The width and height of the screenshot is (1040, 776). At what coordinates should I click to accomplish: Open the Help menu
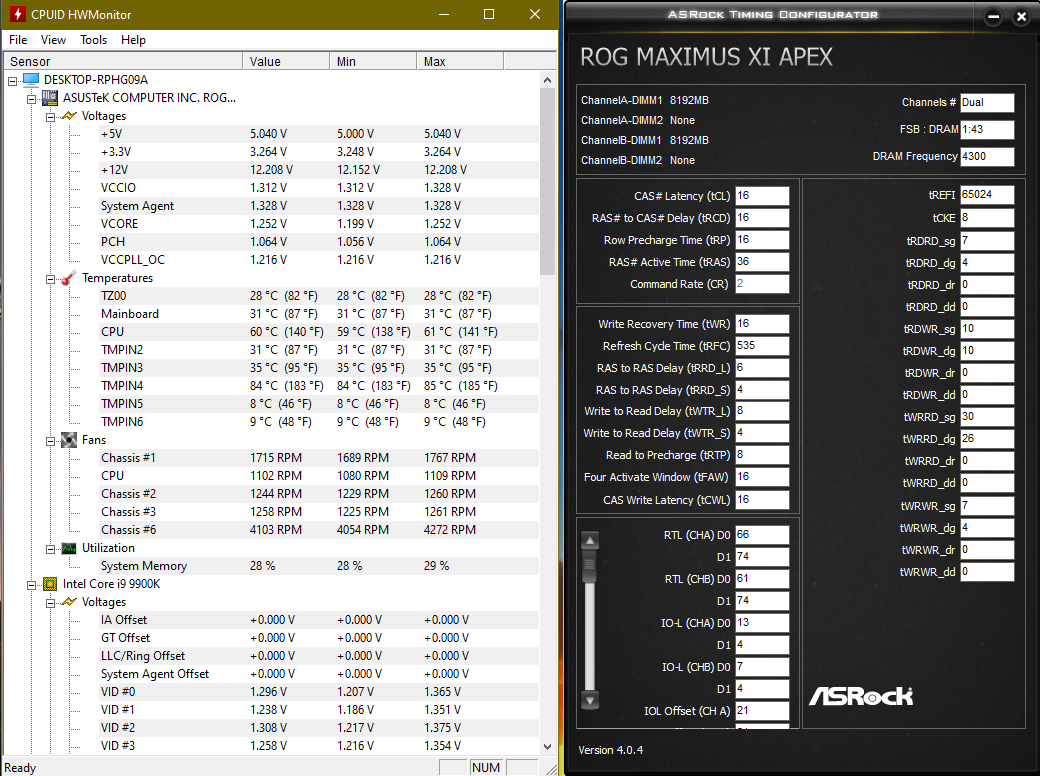click(x=133, y=40)
